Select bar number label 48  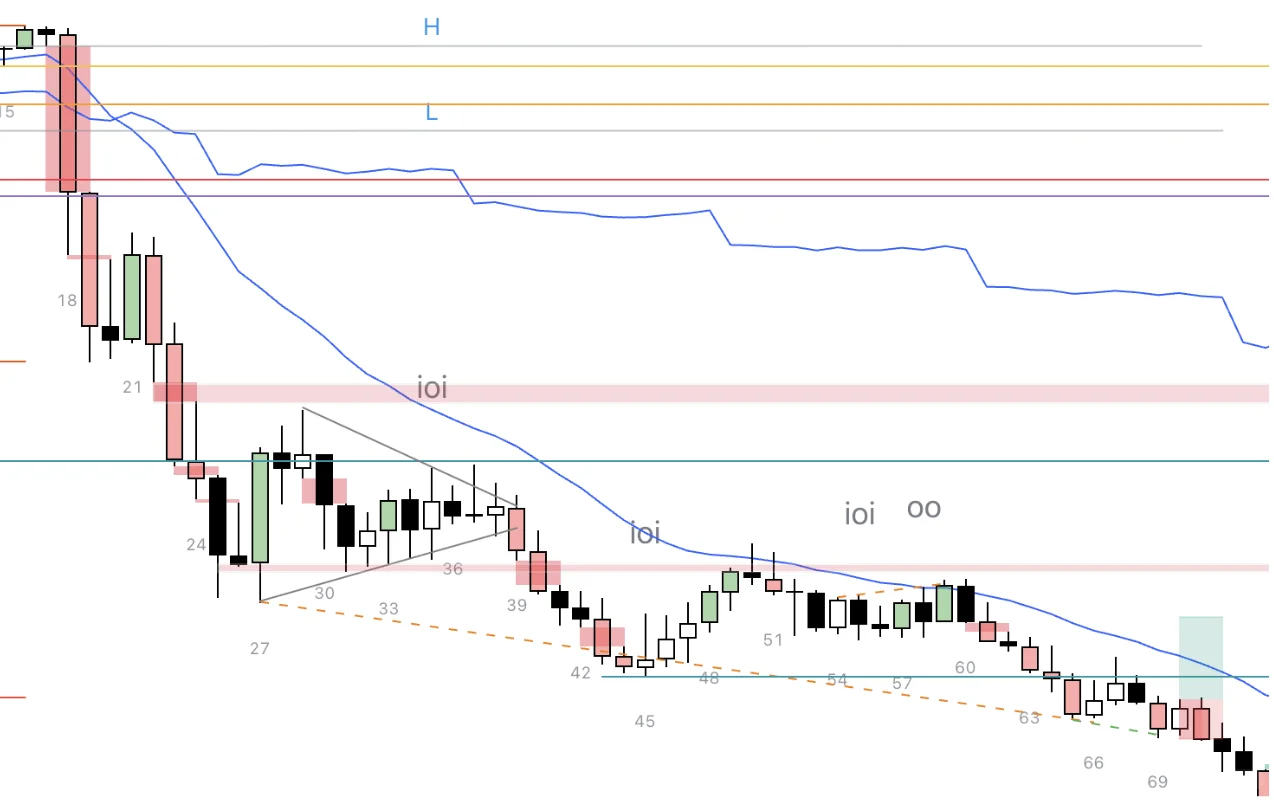709,678
